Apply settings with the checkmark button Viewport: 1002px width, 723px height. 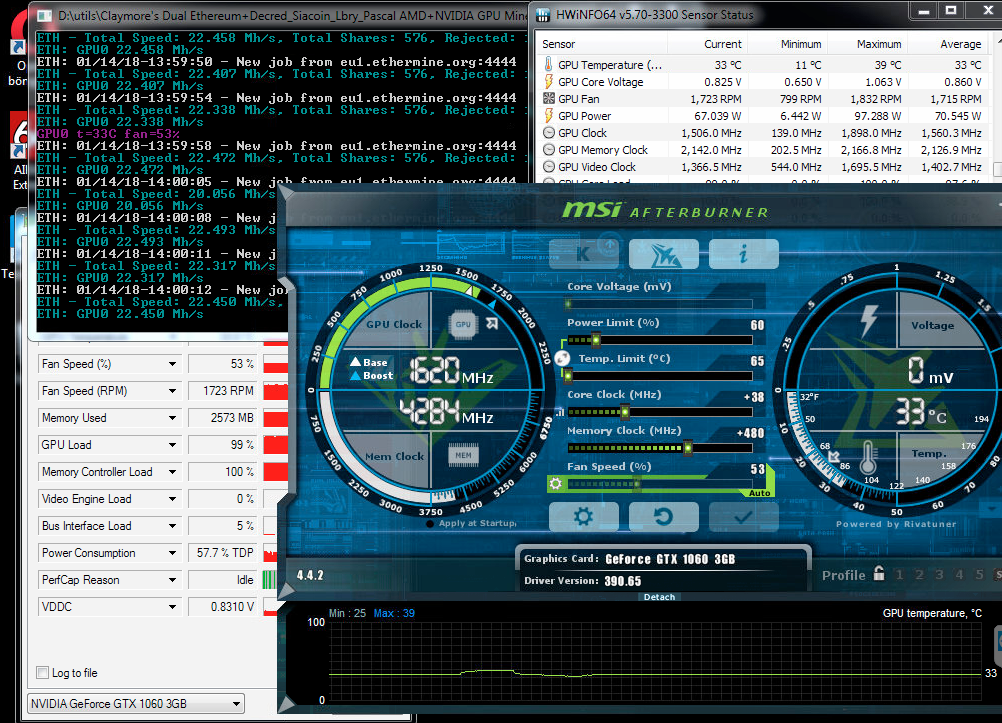tap(744, 517)
